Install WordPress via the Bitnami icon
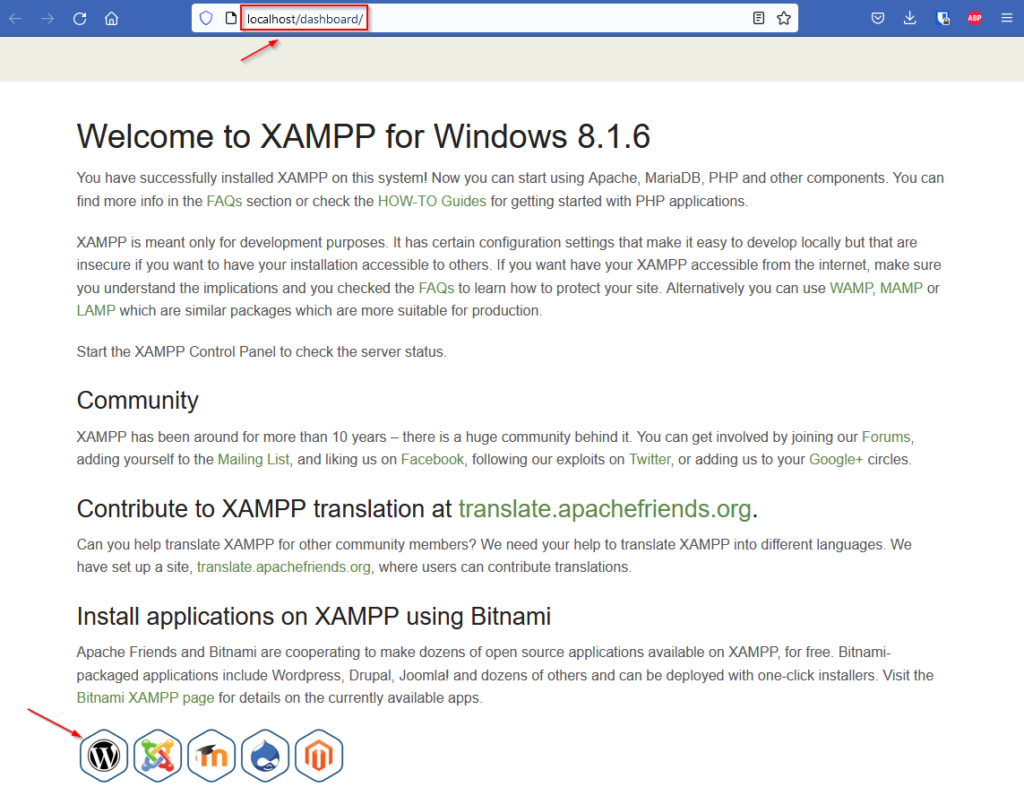This screenshot has width=1024, height=796. point(104,756)
